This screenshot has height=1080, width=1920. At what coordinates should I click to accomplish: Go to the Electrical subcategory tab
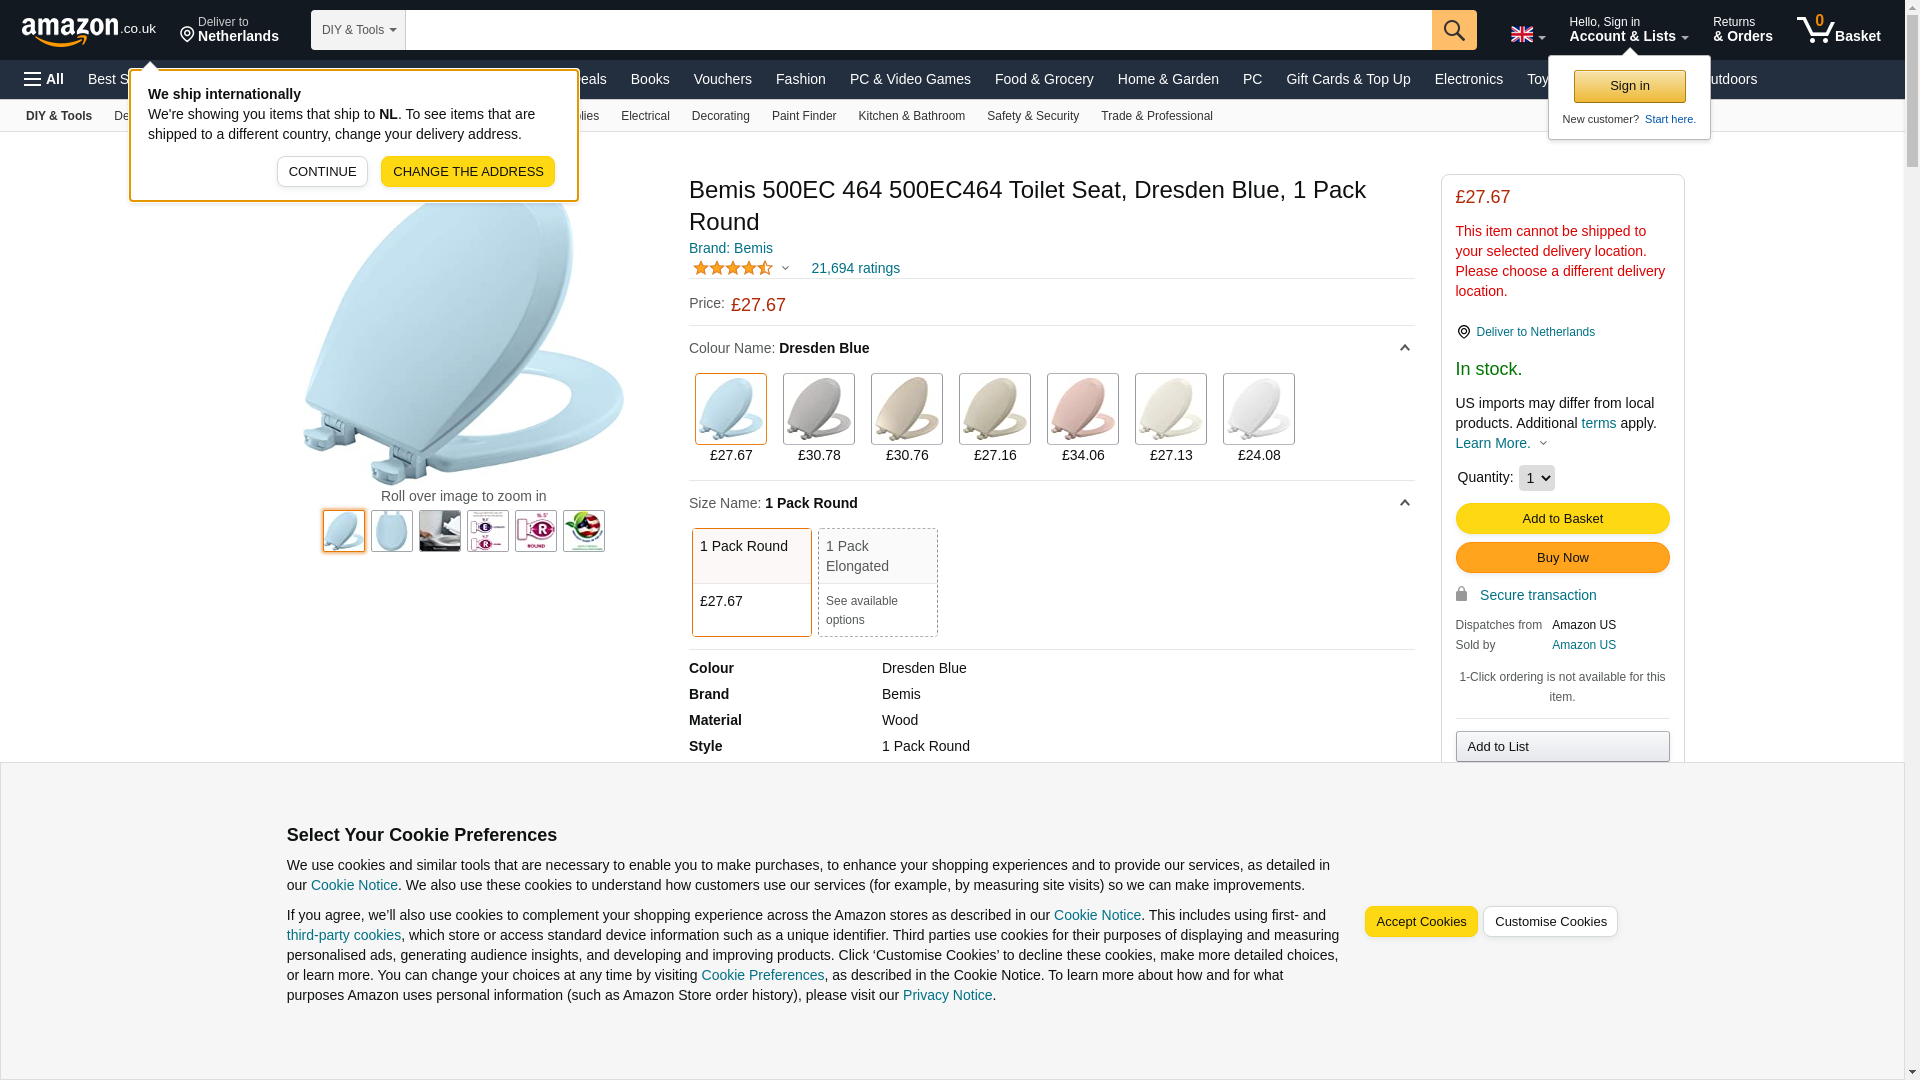(645, 116)
